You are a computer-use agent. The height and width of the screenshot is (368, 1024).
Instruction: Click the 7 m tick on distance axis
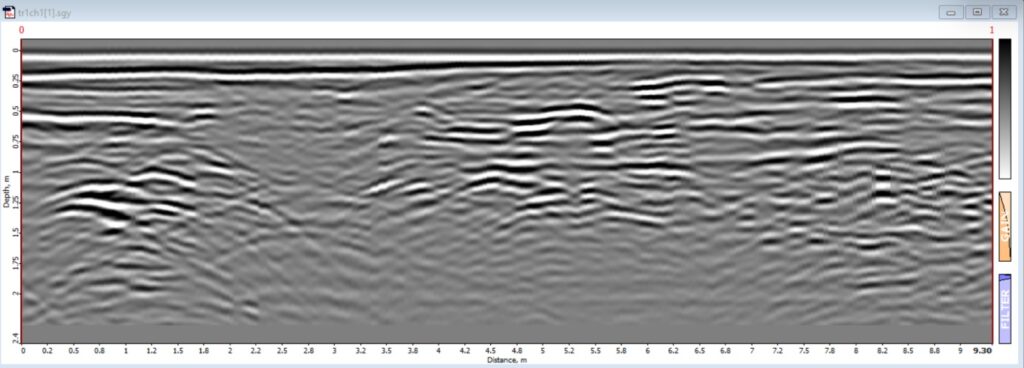pos(752,350)
